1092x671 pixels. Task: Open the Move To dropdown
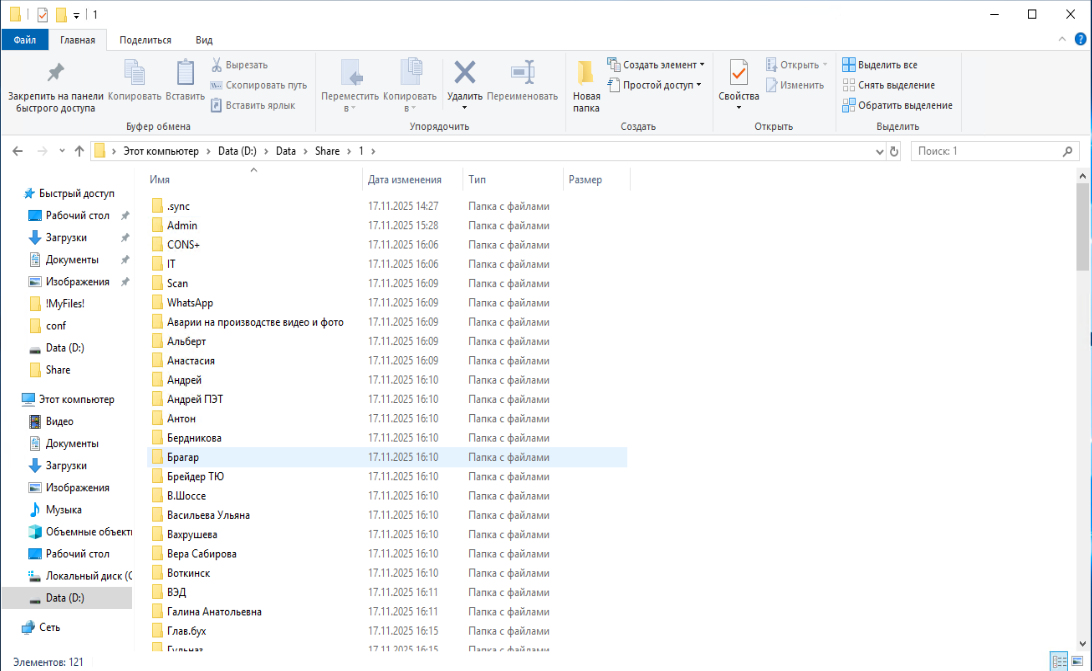tap(350, 108)
